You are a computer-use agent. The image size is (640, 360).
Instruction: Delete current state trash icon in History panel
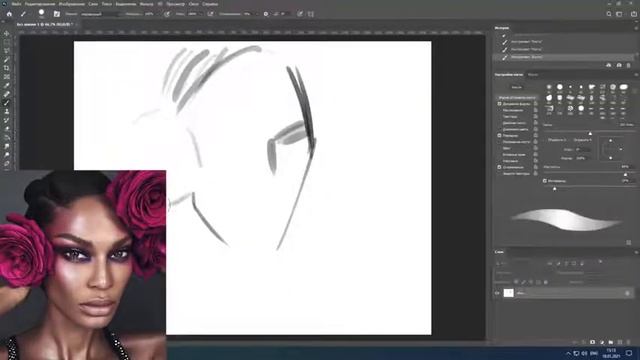[629, 65]
